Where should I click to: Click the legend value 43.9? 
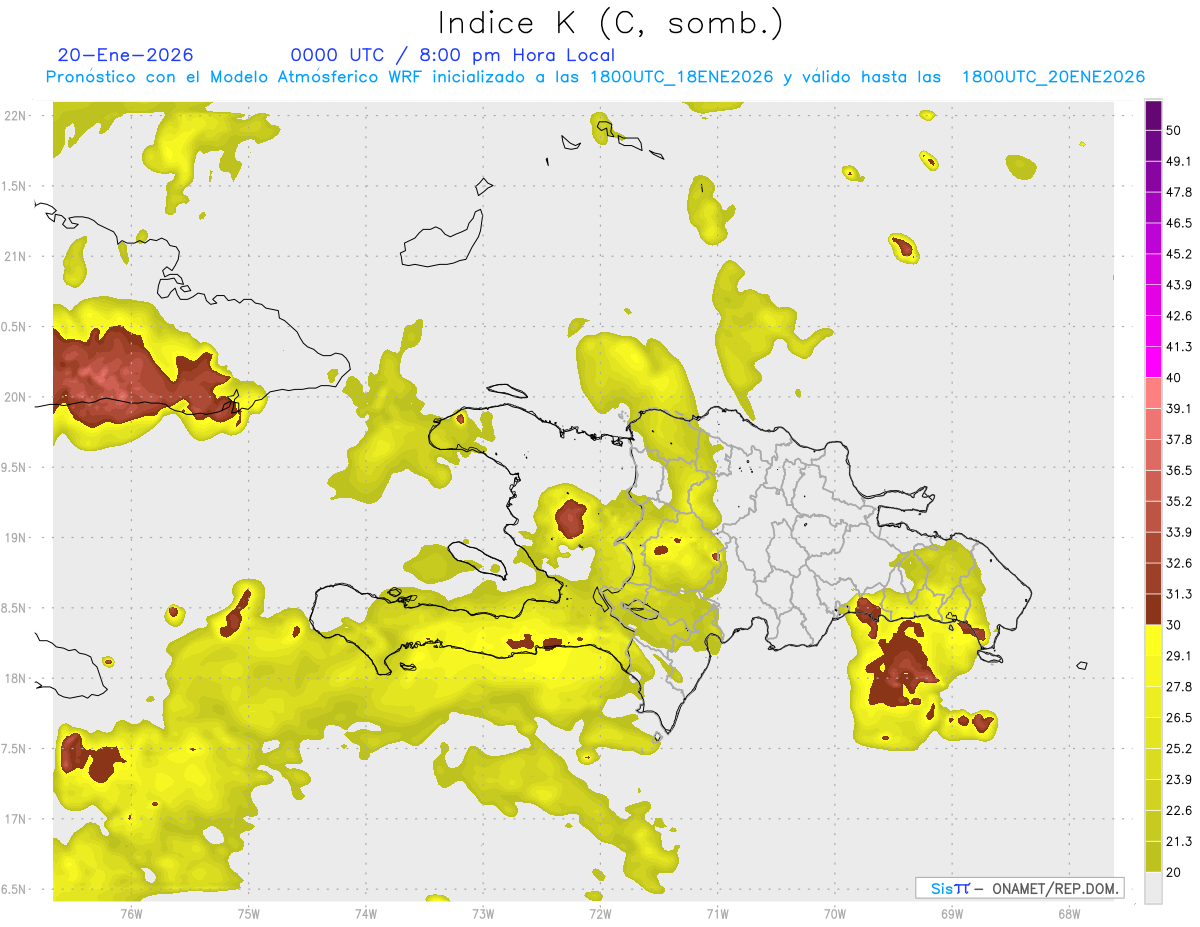[x=1179, y=285]
